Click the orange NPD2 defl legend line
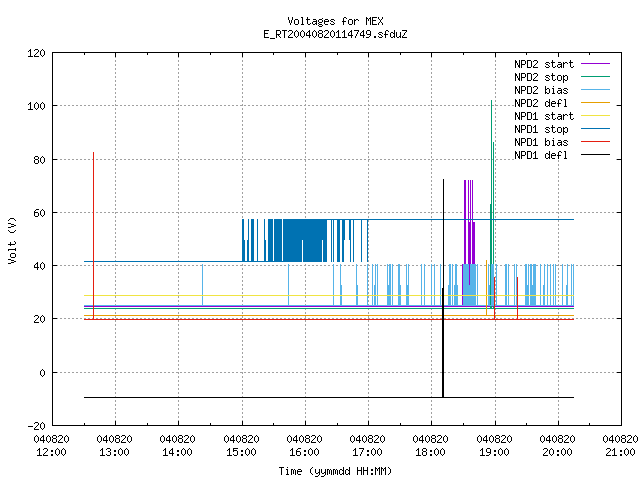 [595, 102]
